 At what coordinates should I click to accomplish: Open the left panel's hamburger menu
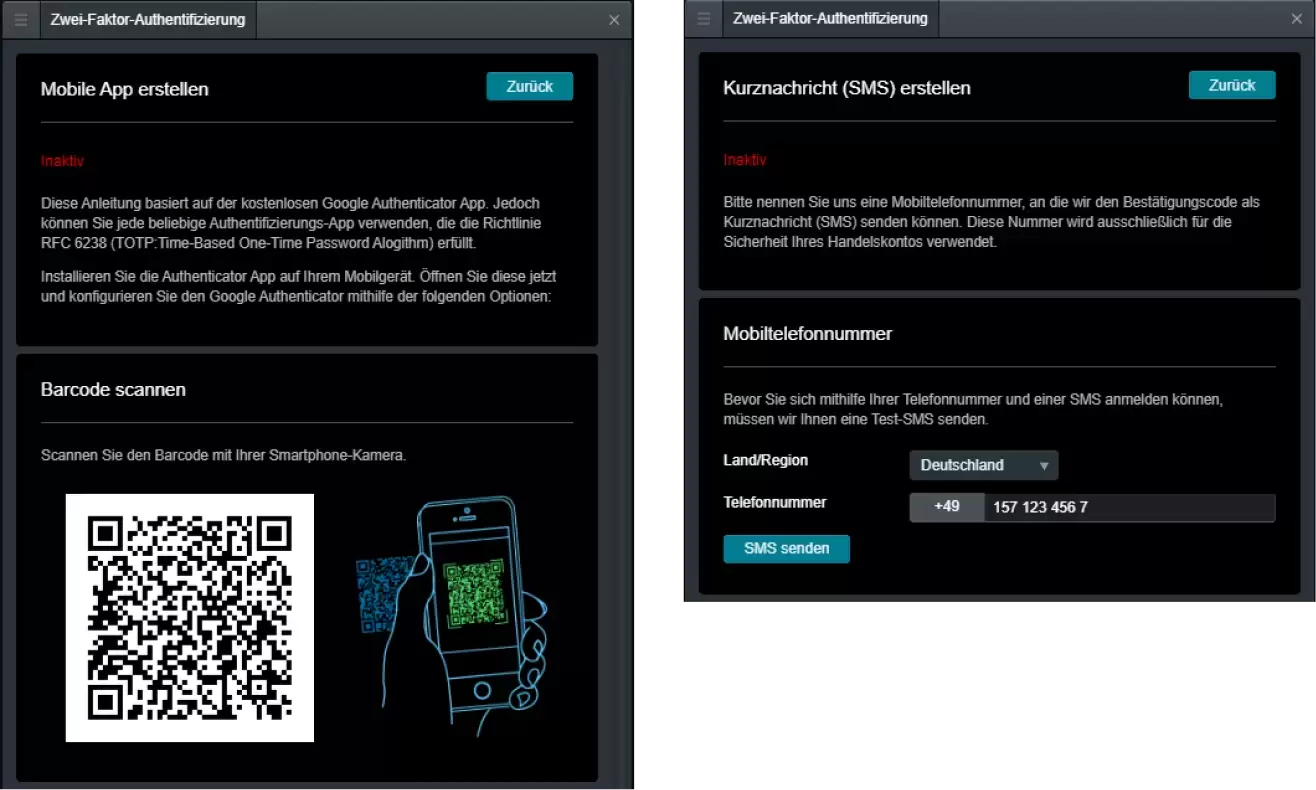click(20, 19)
